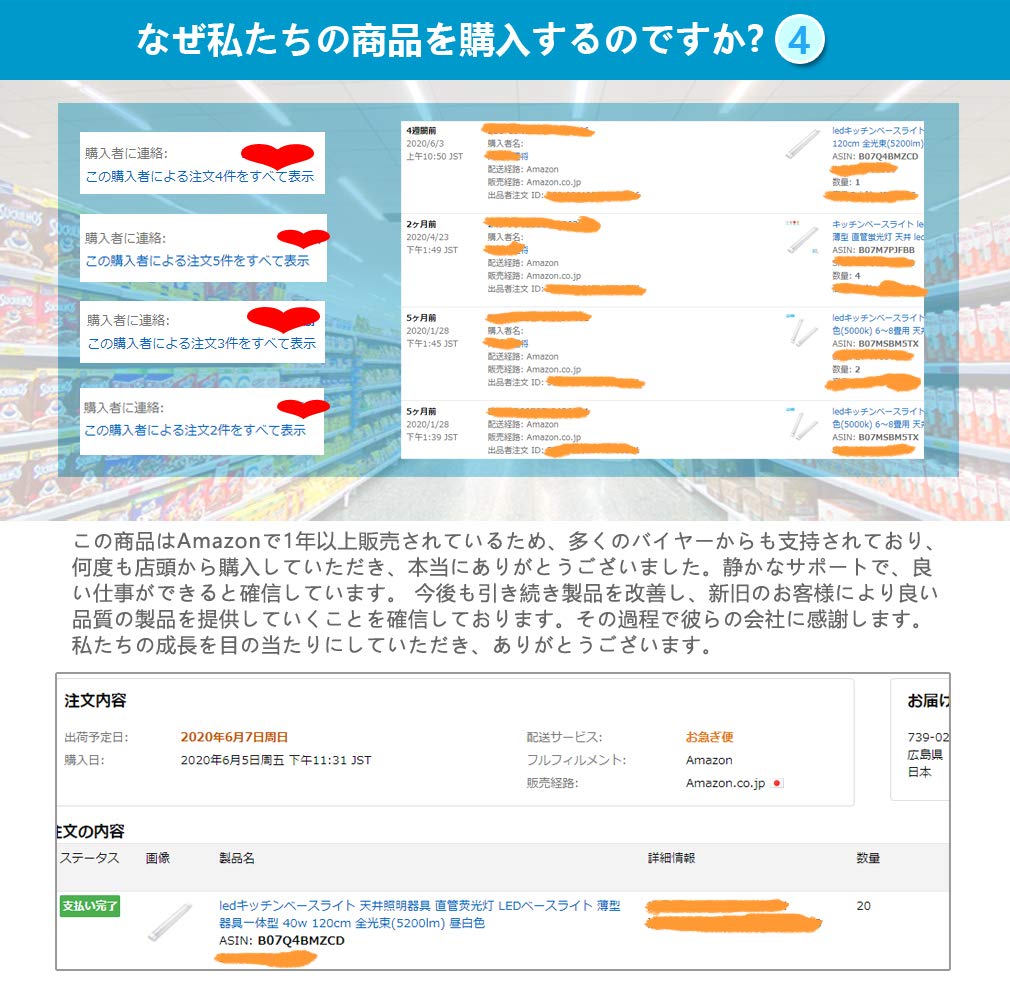The image size is (1010, 992).
Task: Click the 数量 column header
Action: coord(868,858)
